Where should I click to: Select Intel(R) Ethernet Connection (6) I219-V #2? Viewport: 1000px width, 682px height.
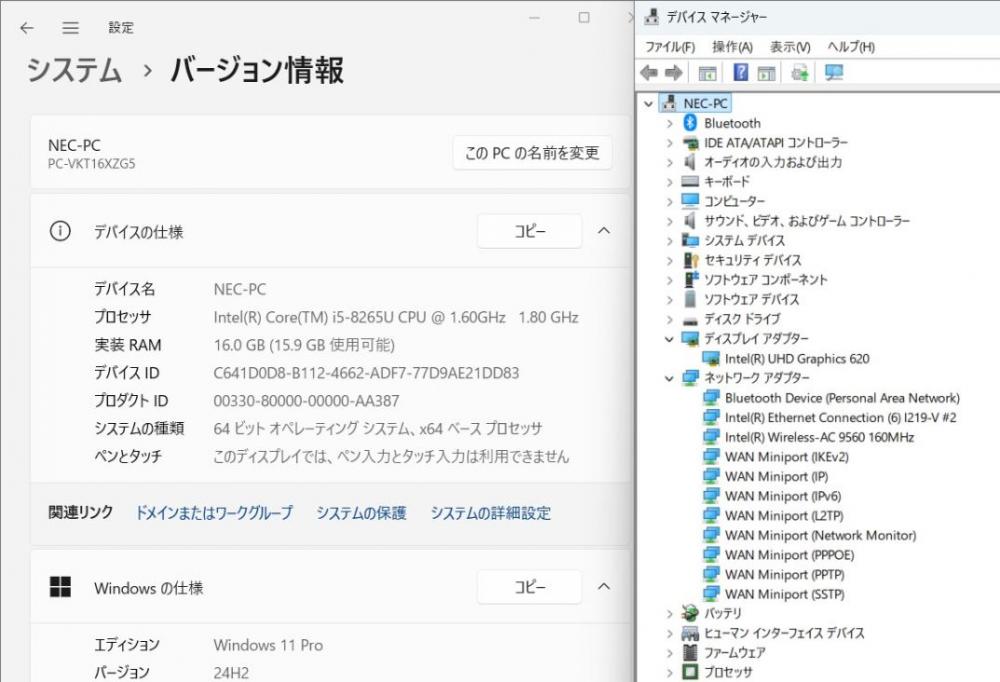click(841, 417)
